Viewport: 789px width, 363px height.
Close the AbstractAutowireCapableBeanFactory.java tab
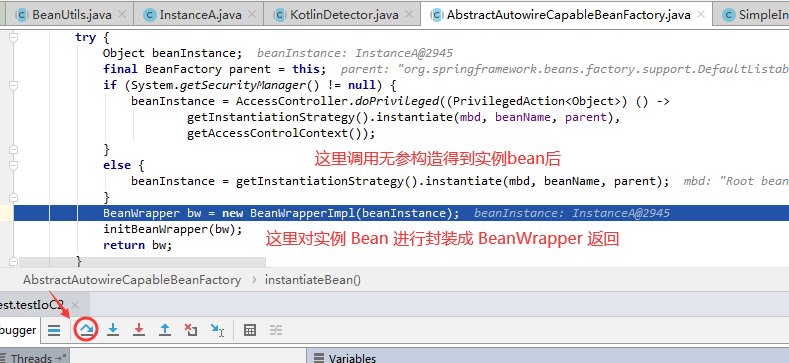700,15
